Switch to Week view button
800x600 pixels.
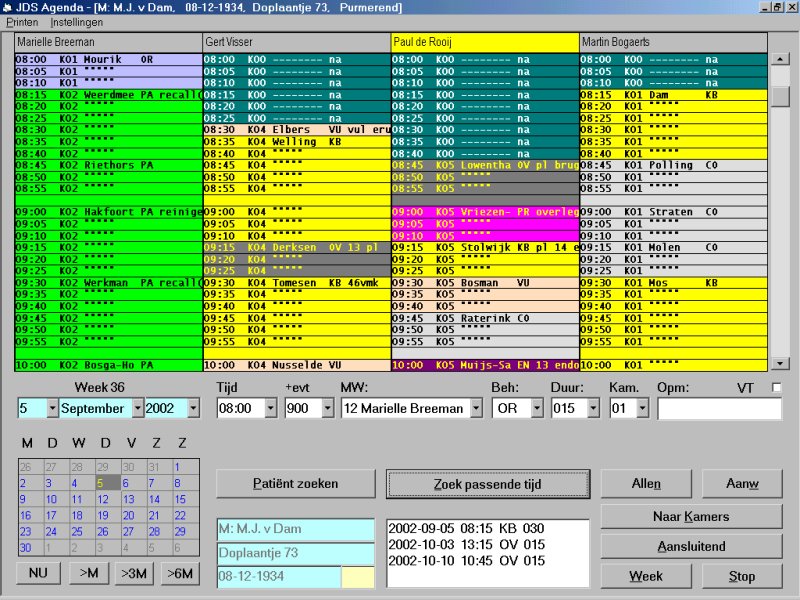646,577
